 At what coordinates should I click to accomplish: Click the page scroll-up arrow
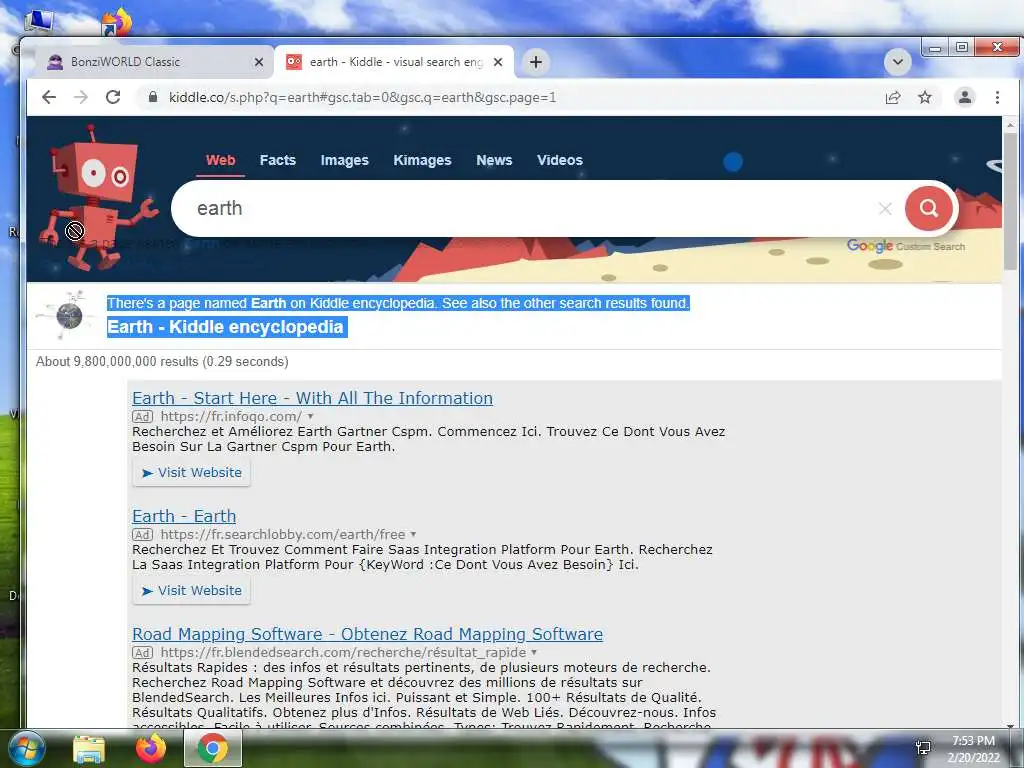coord(1010,124)
